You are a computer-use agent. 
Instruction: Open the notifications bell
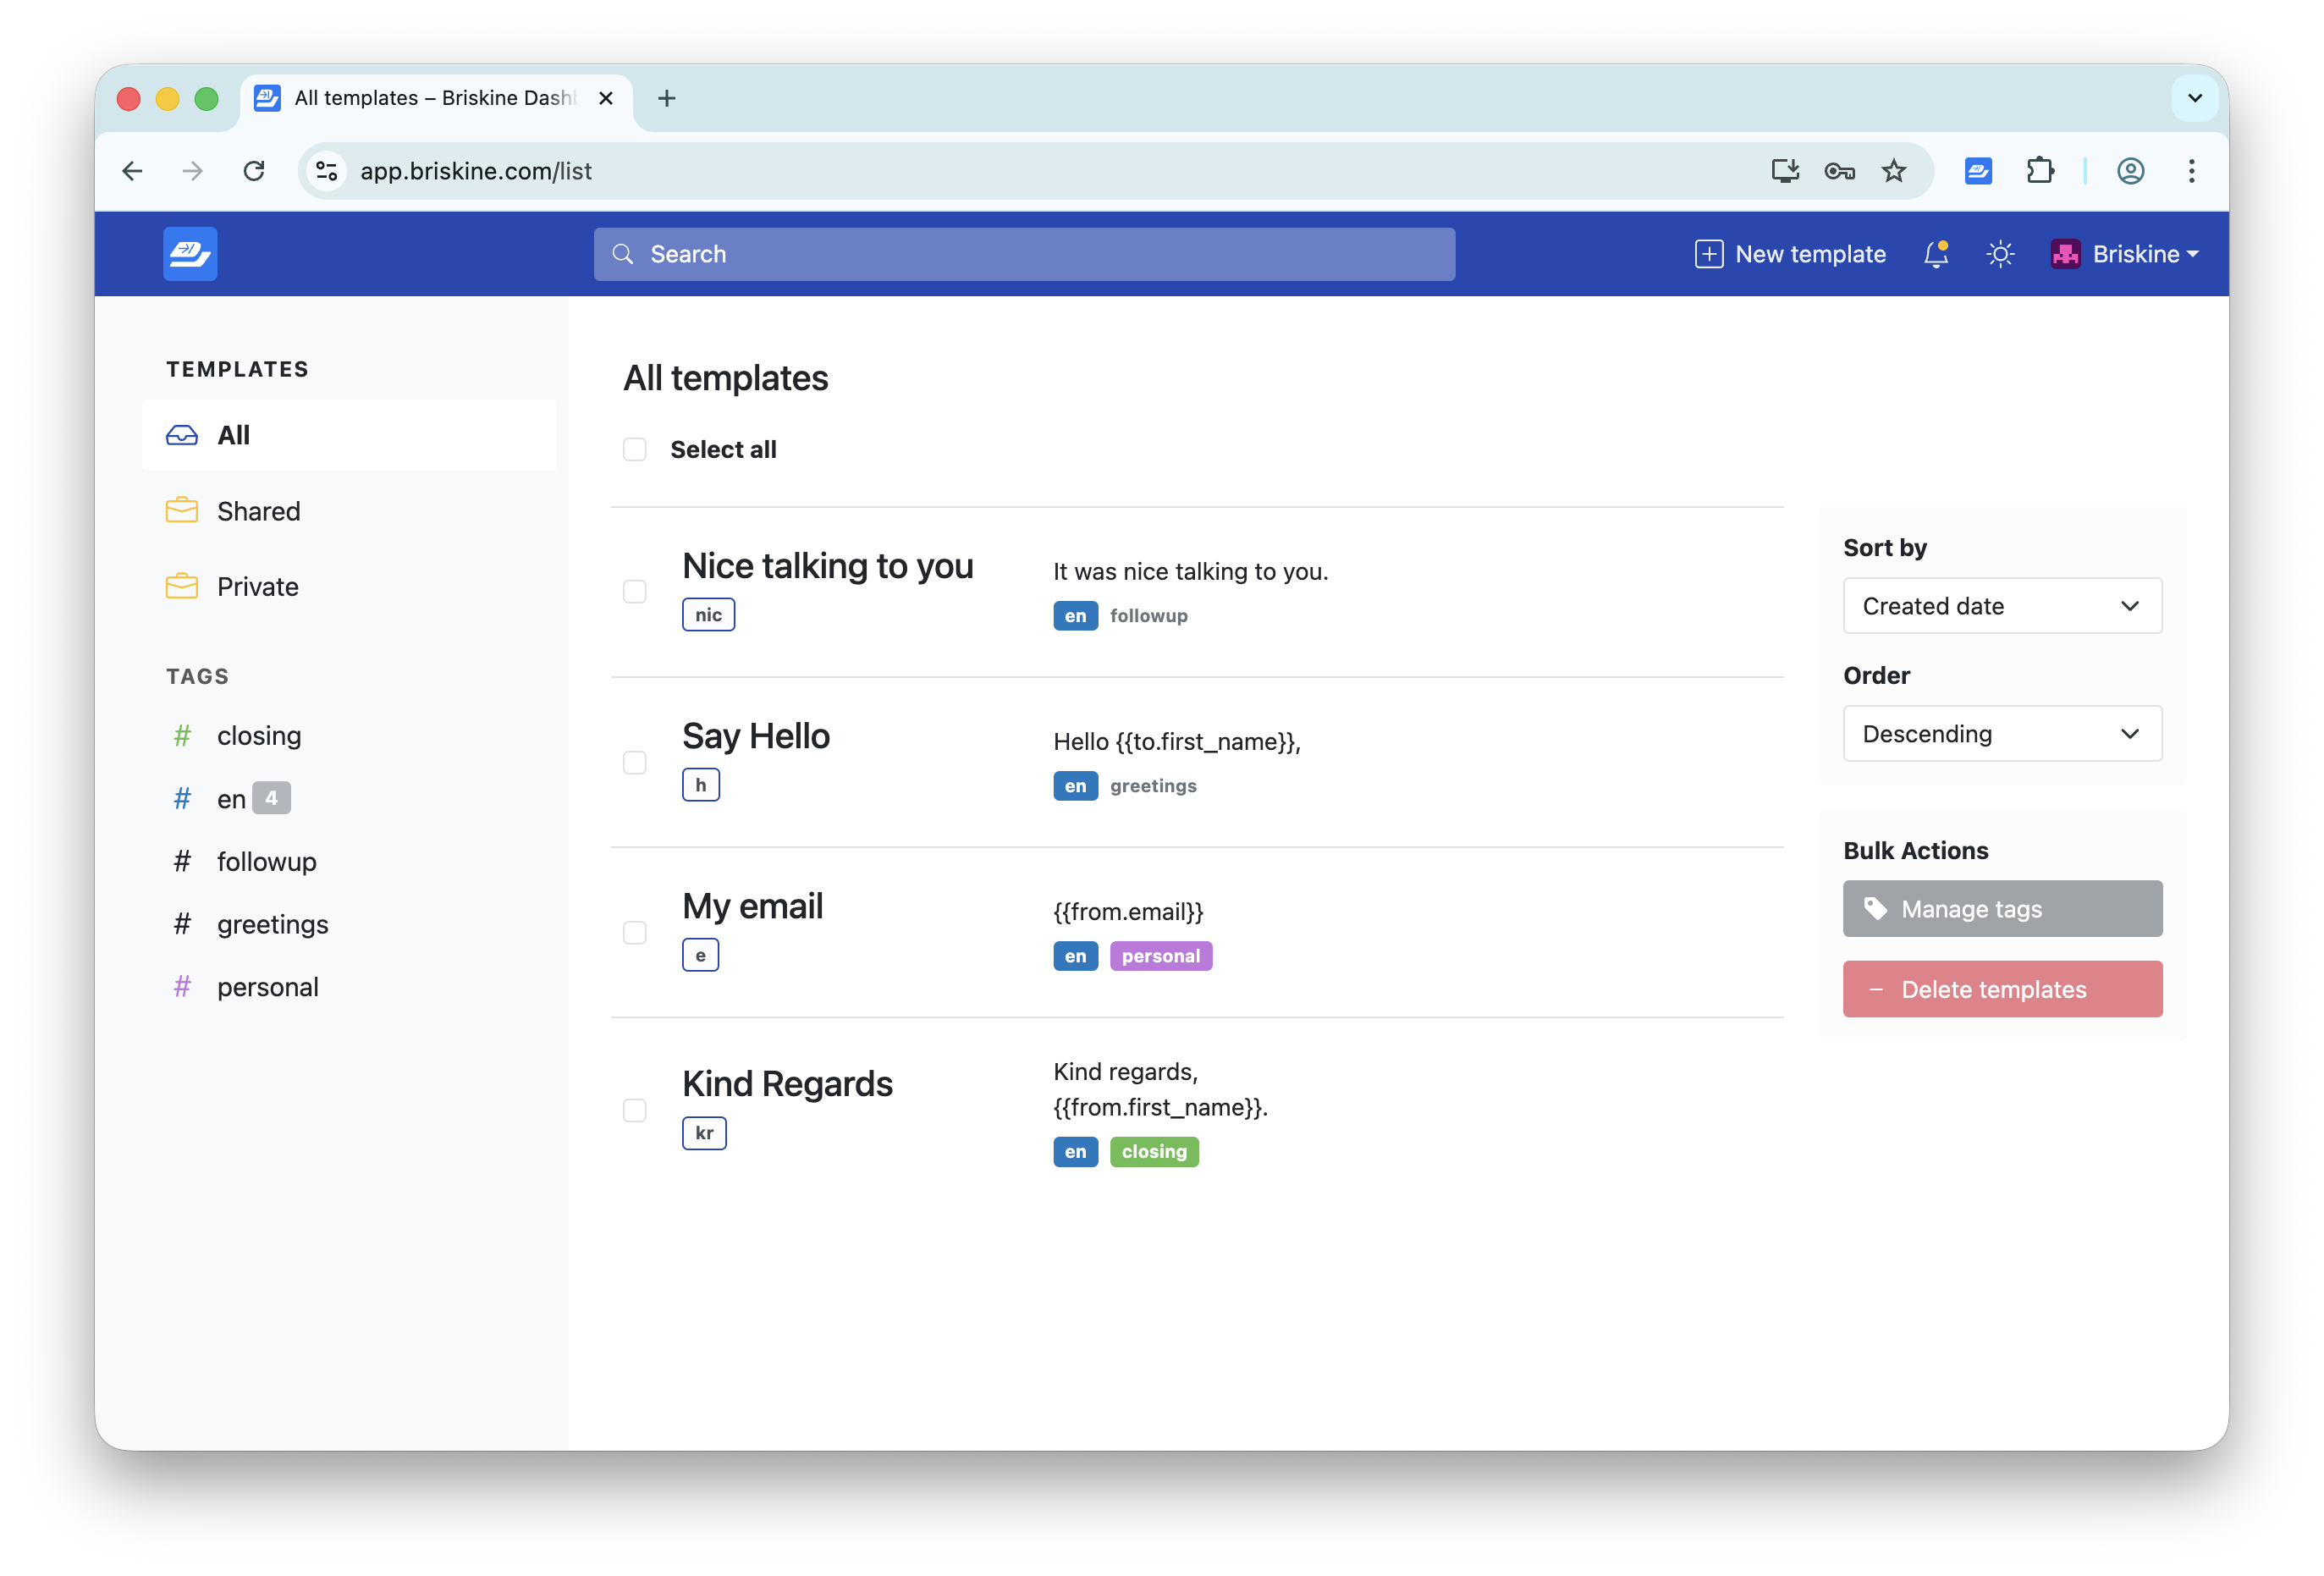[x=1936, y=254]
